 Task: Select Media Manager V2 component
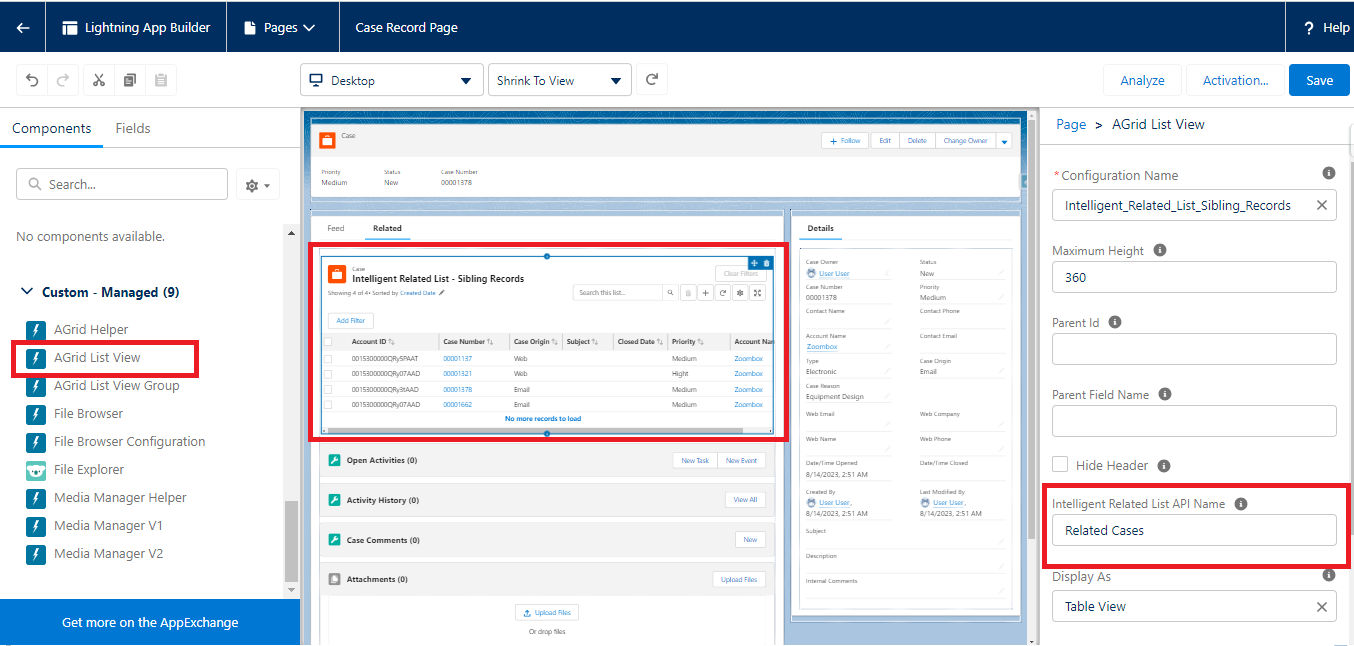[x=108, y=553]
